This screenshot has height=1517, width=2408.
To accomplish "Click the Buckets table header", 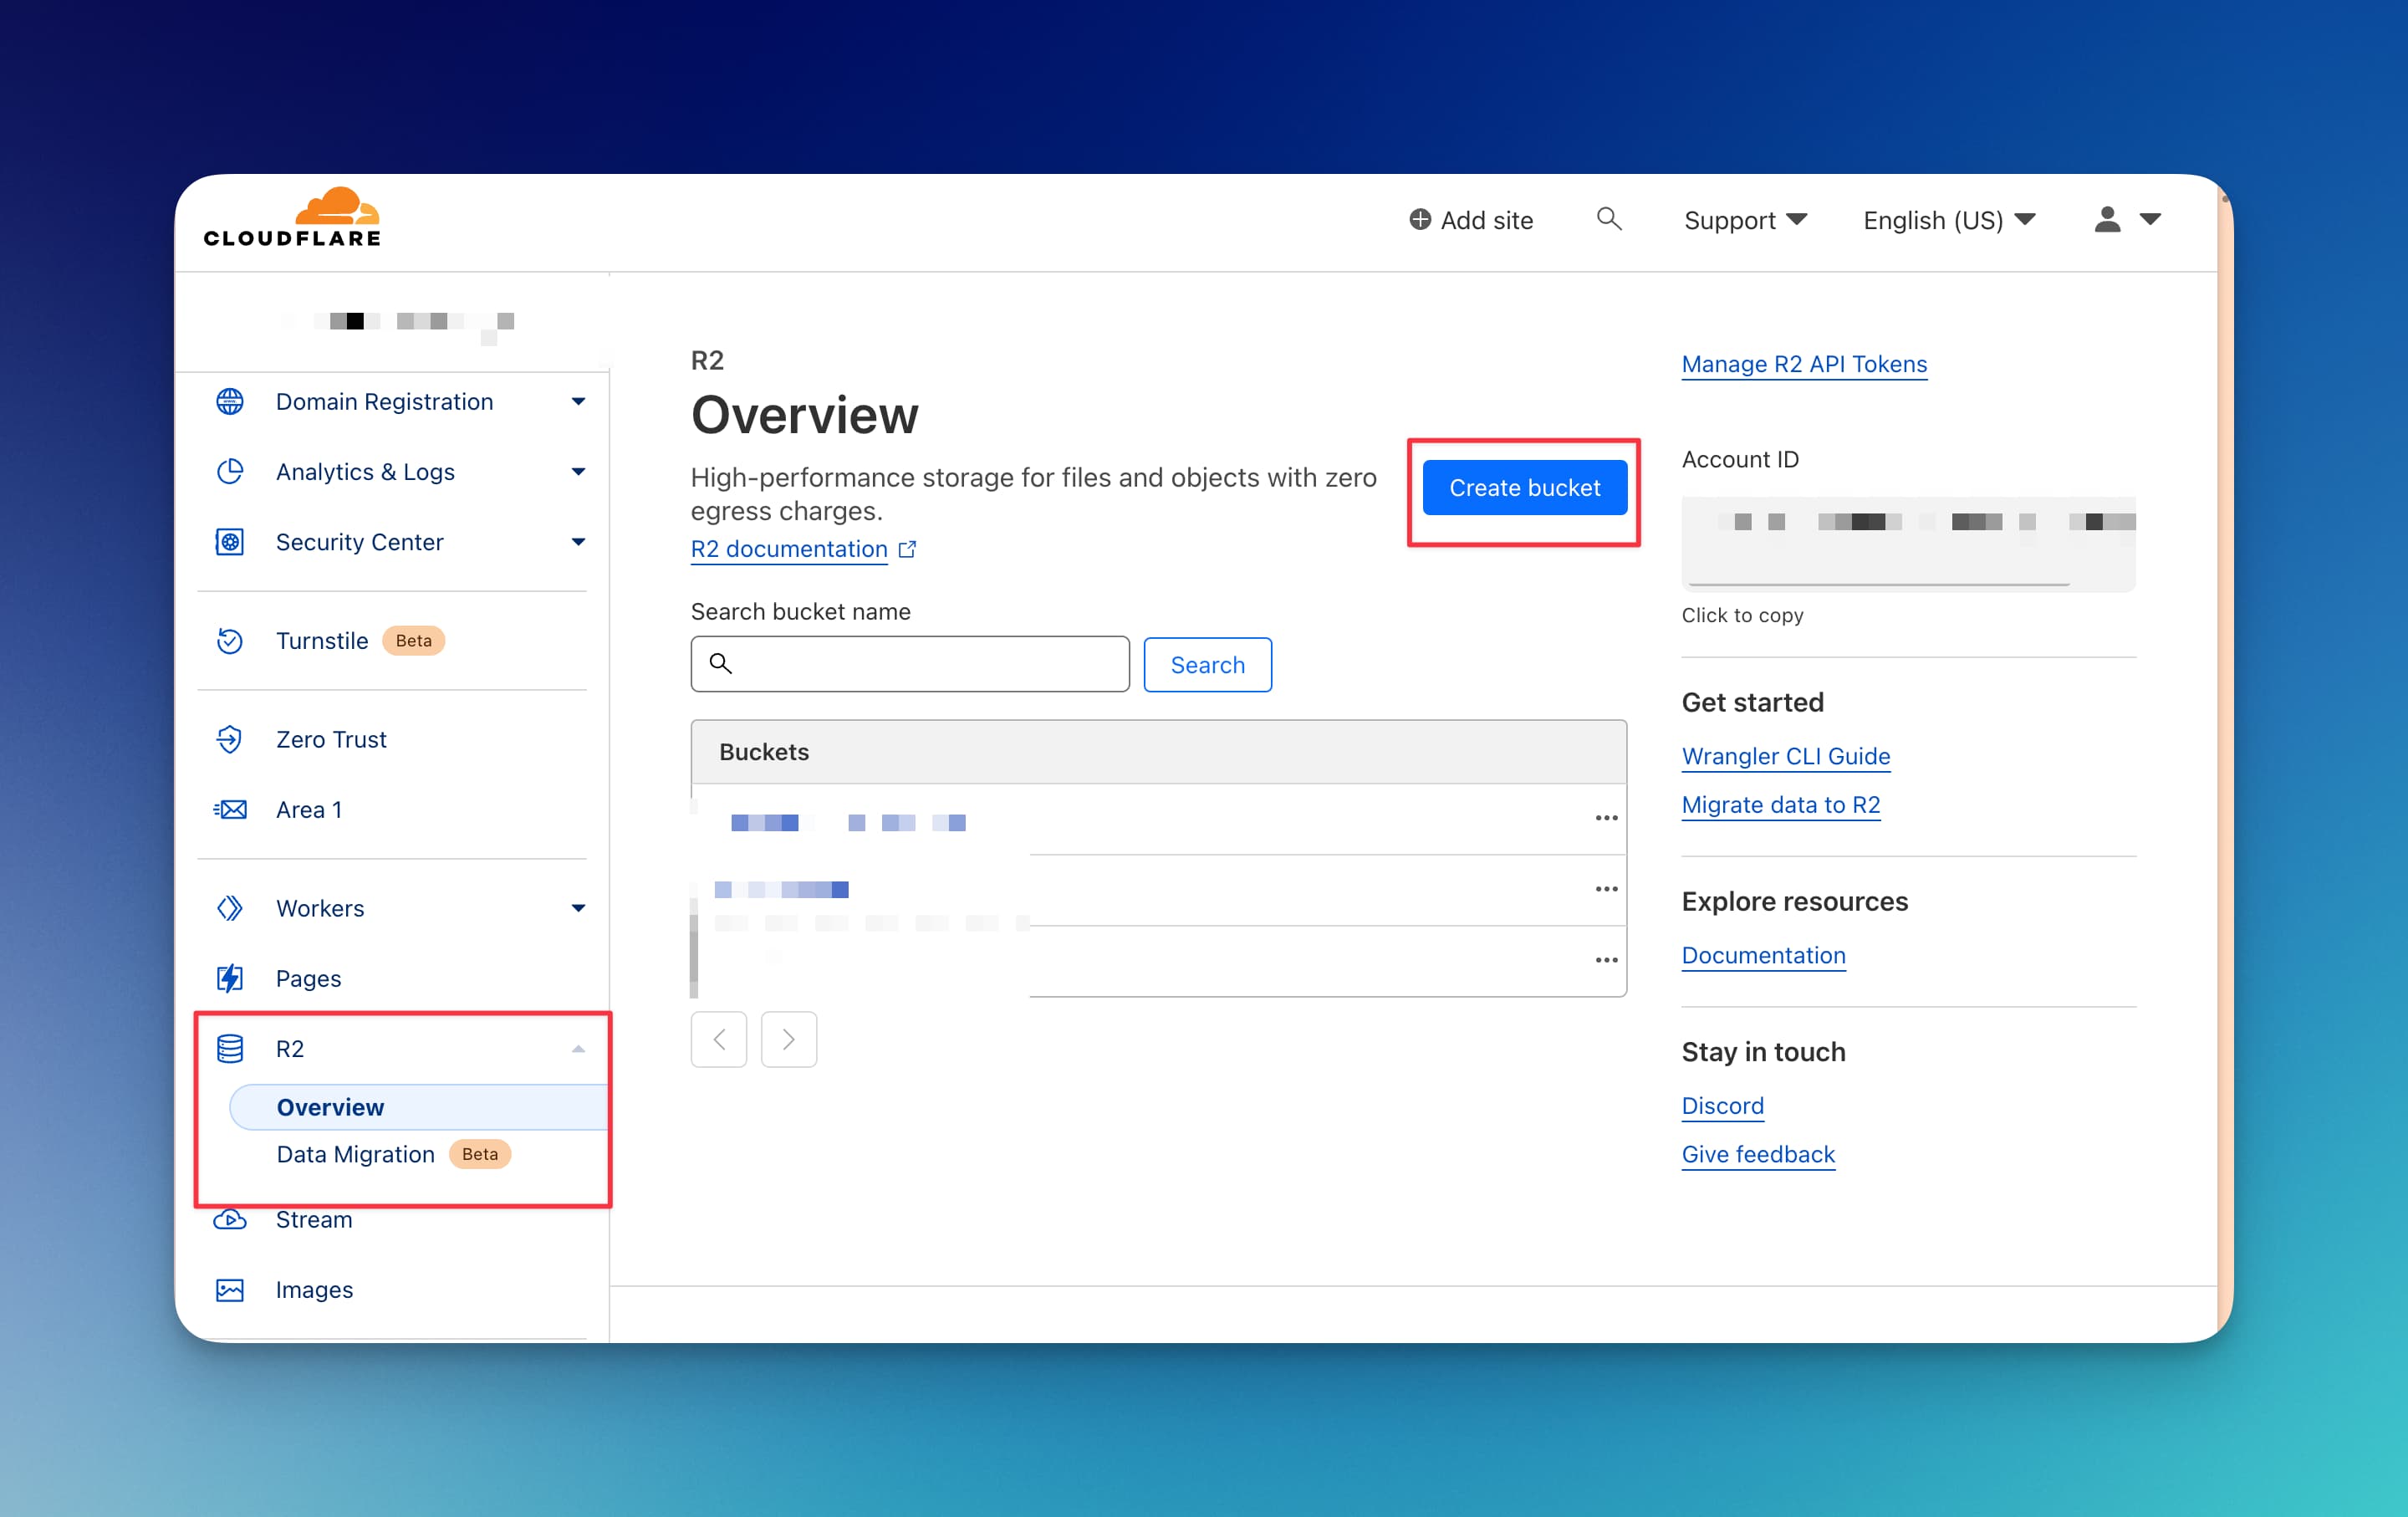I will coord(1158,751).
